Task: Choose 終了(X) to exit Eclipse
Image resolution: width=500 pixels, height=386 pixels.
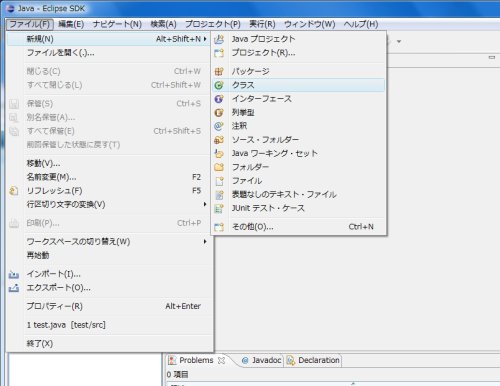Action: coord(110,343)
